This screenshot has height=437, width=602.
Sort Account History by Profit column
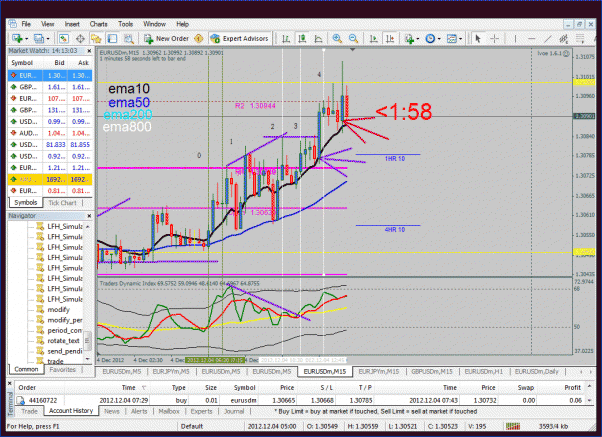[572, 387]
